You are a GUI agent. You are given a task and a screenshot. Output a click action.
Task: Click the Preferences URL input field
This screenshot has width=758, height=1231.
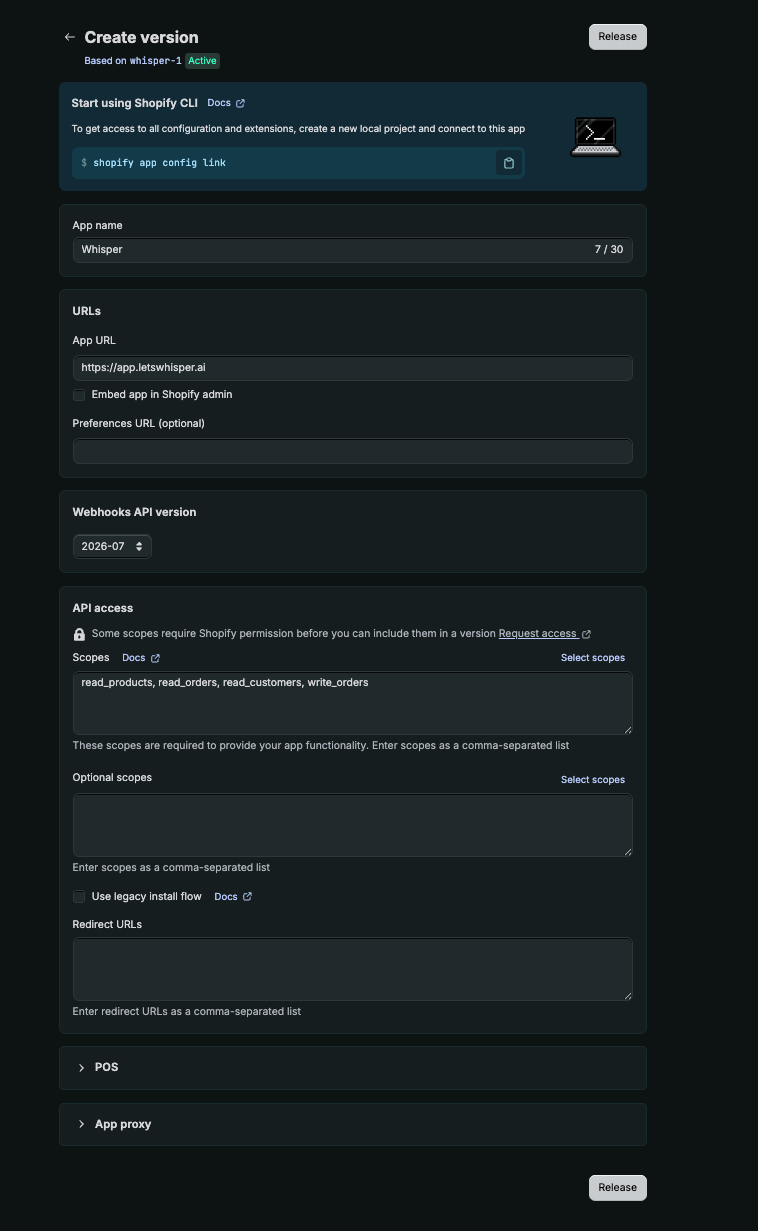click(x=353, y=451)
